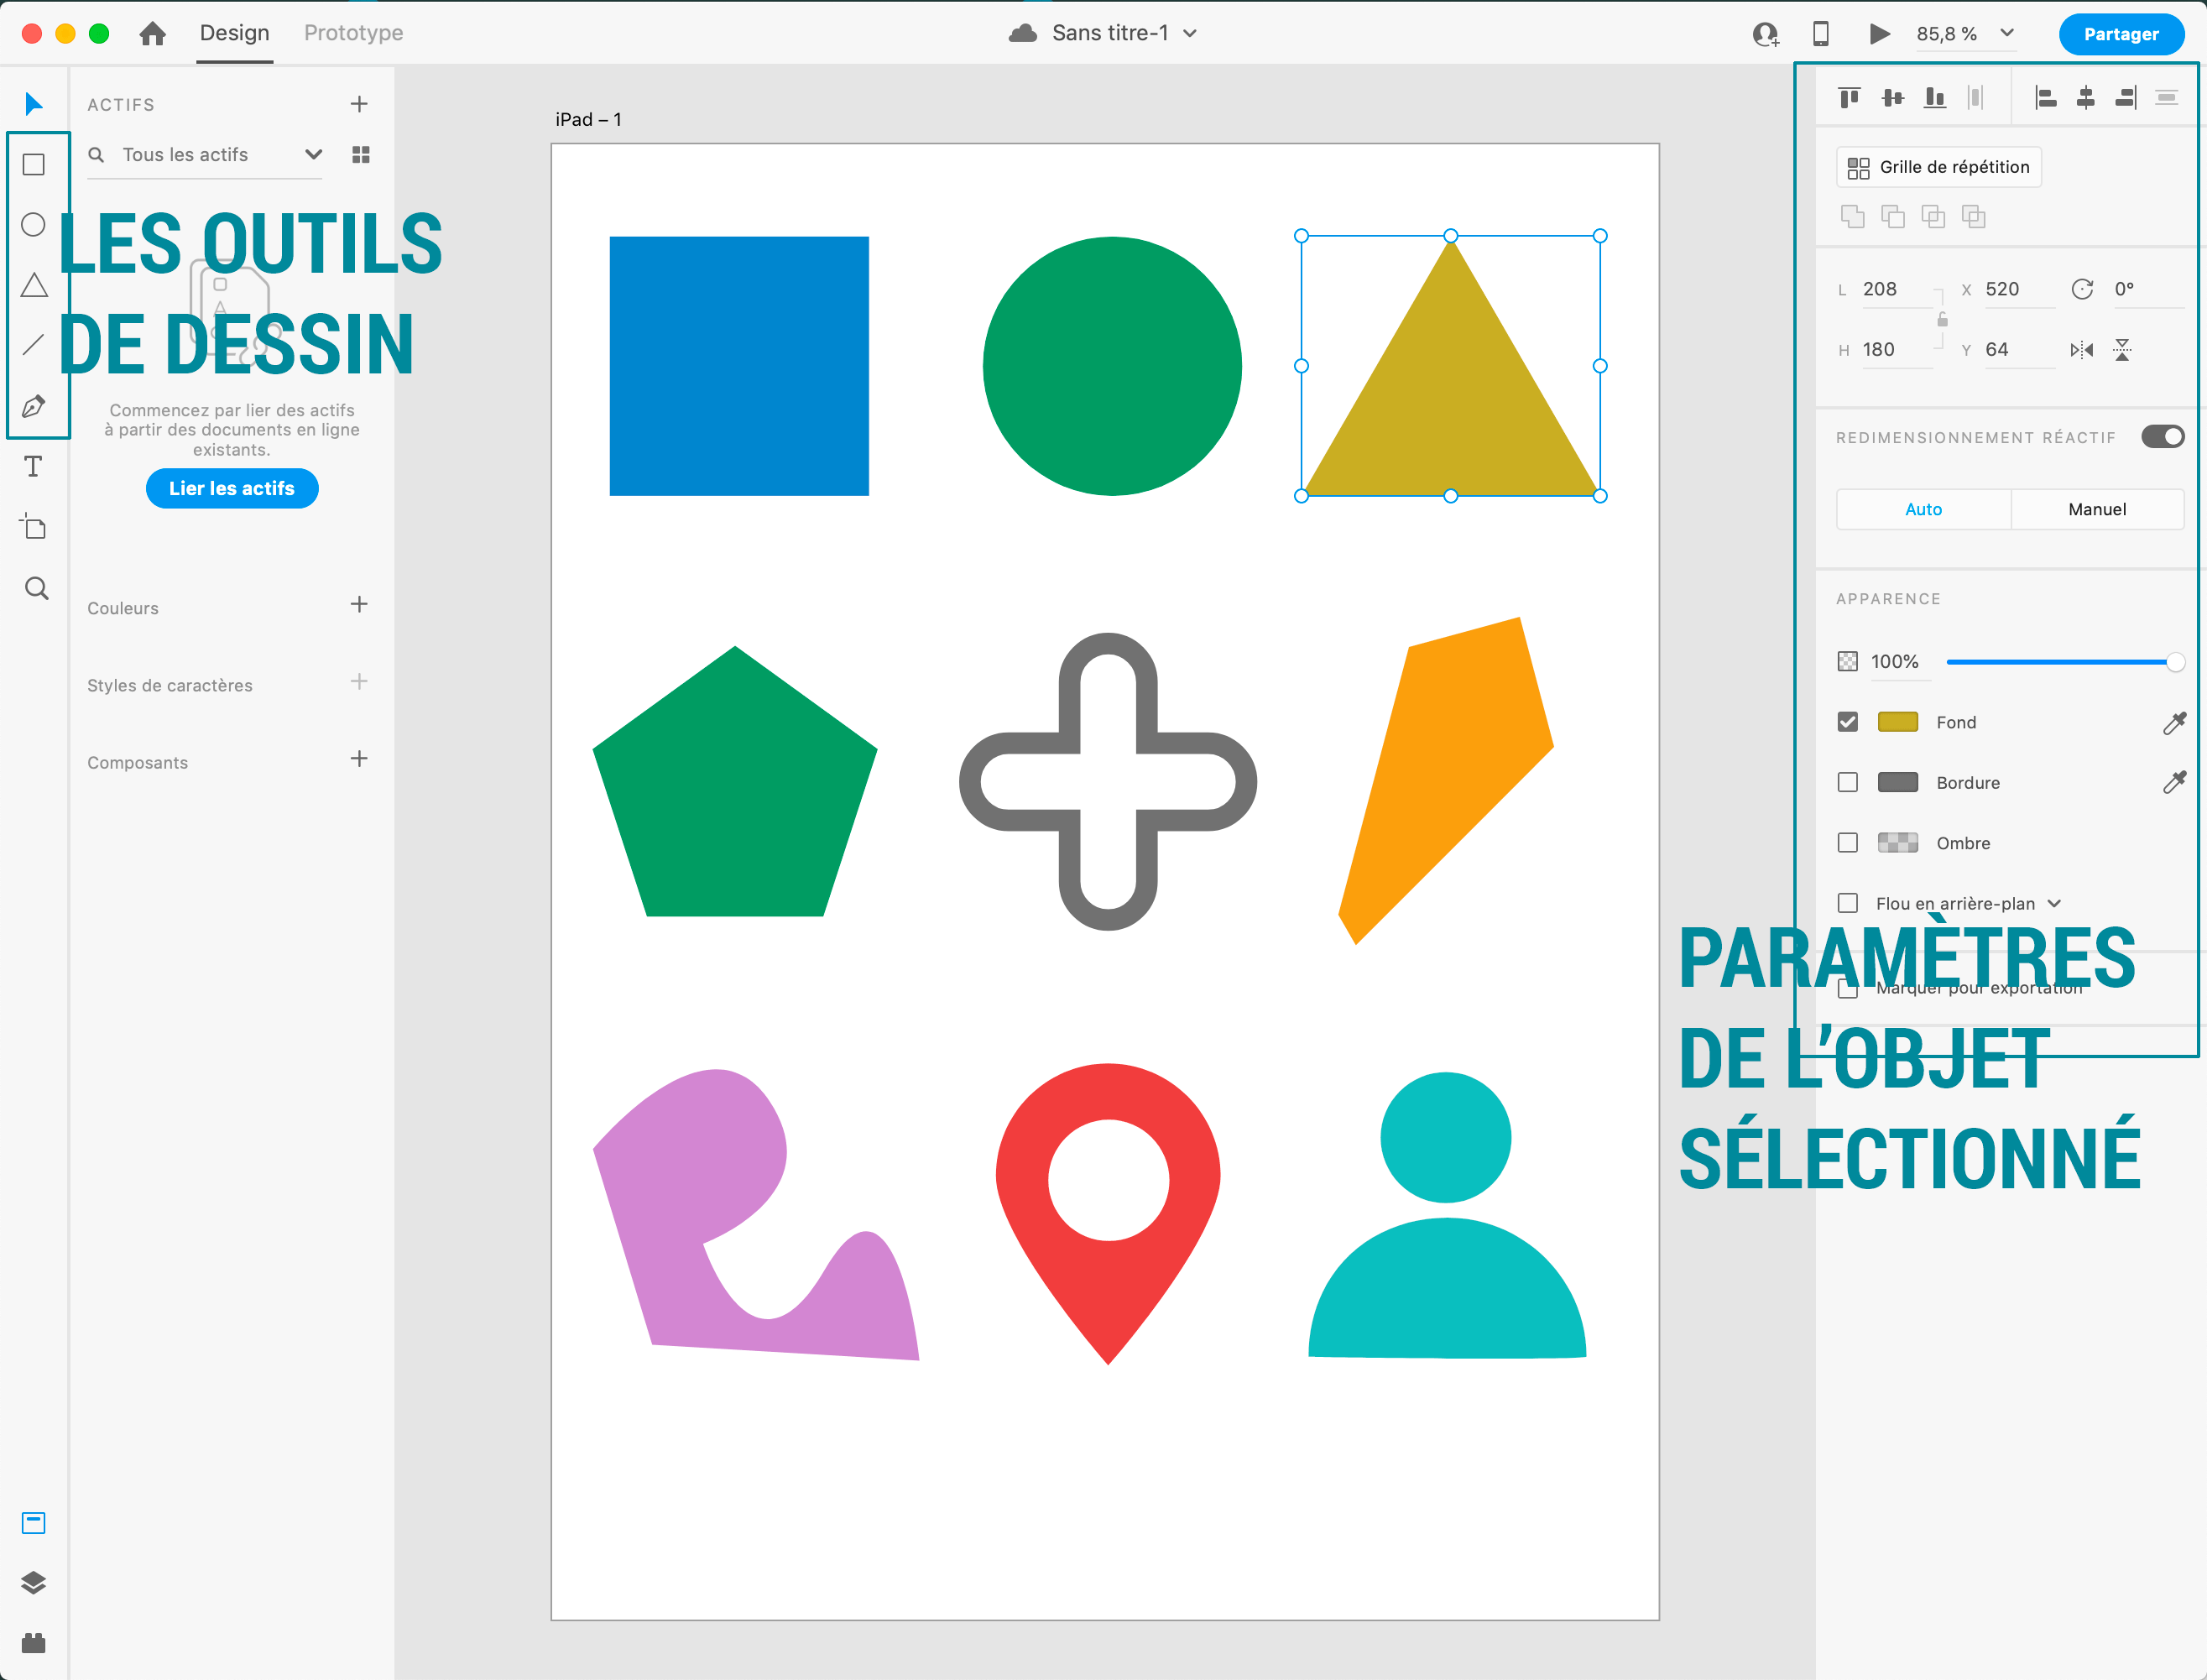Toggle the aspect ratio lock
The width and height of the screenshot is (2207, 1680).
[1942, 319]
